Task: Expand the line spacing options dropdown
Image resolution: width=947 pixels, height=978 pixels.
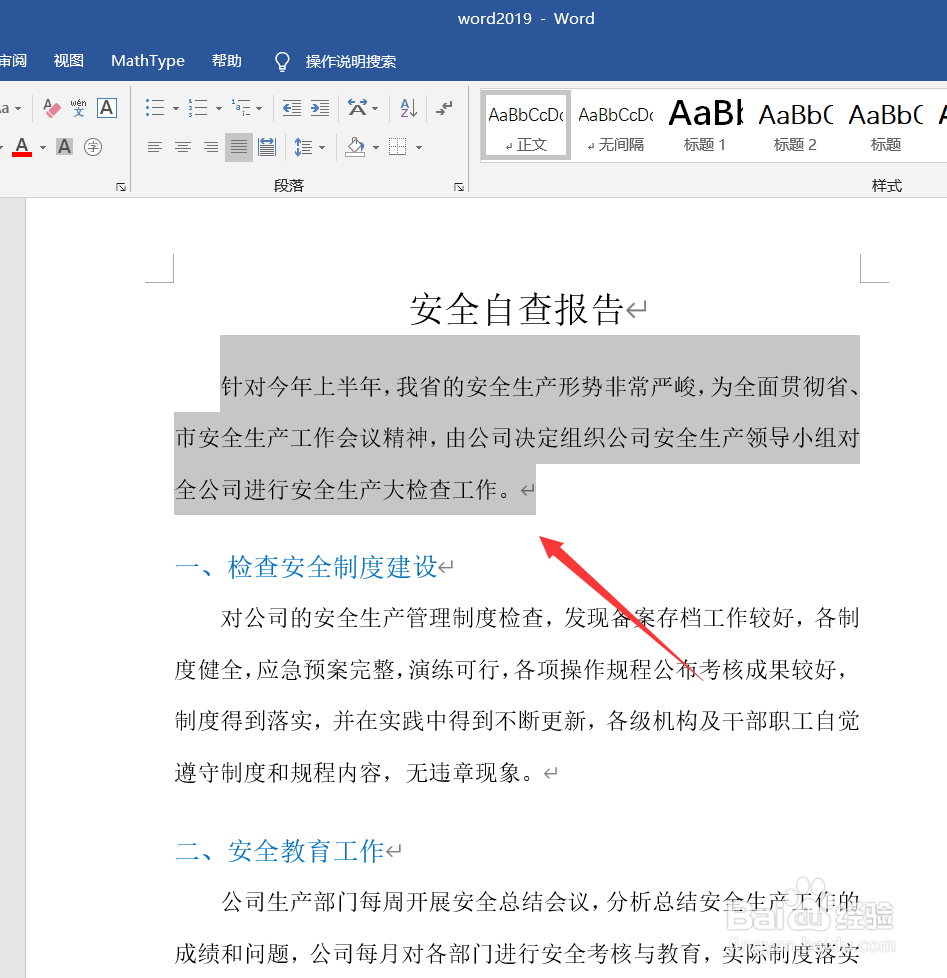Action: click(x=322, y=147)
